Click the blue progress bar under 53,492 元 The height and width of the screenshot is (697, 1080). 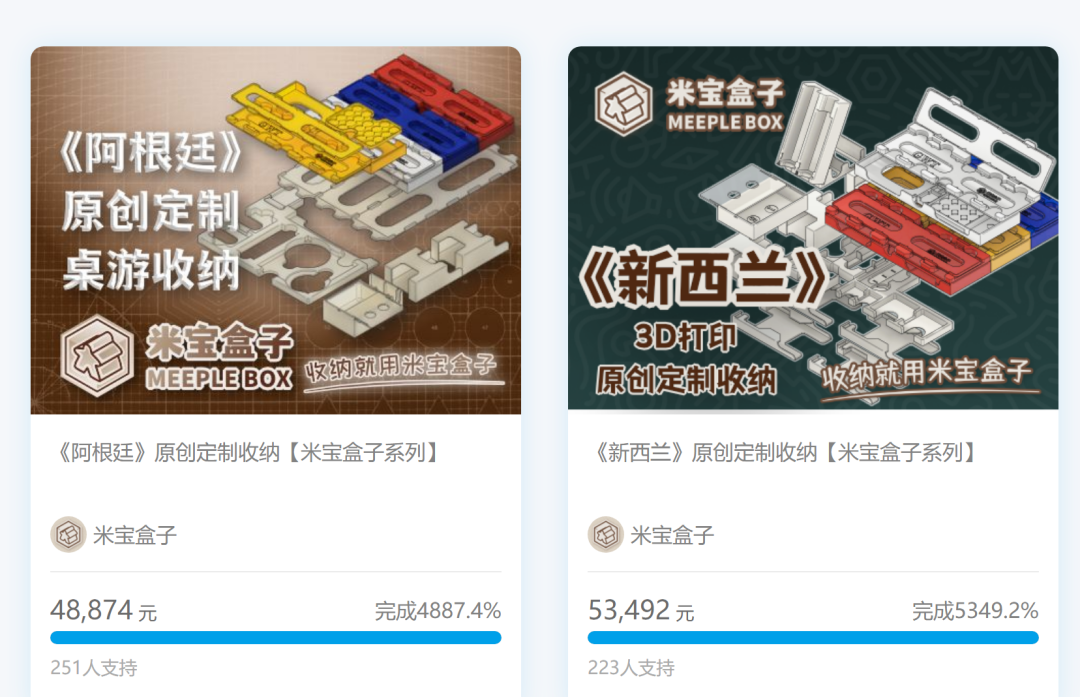pyautogui.click(x=813, y=638)
